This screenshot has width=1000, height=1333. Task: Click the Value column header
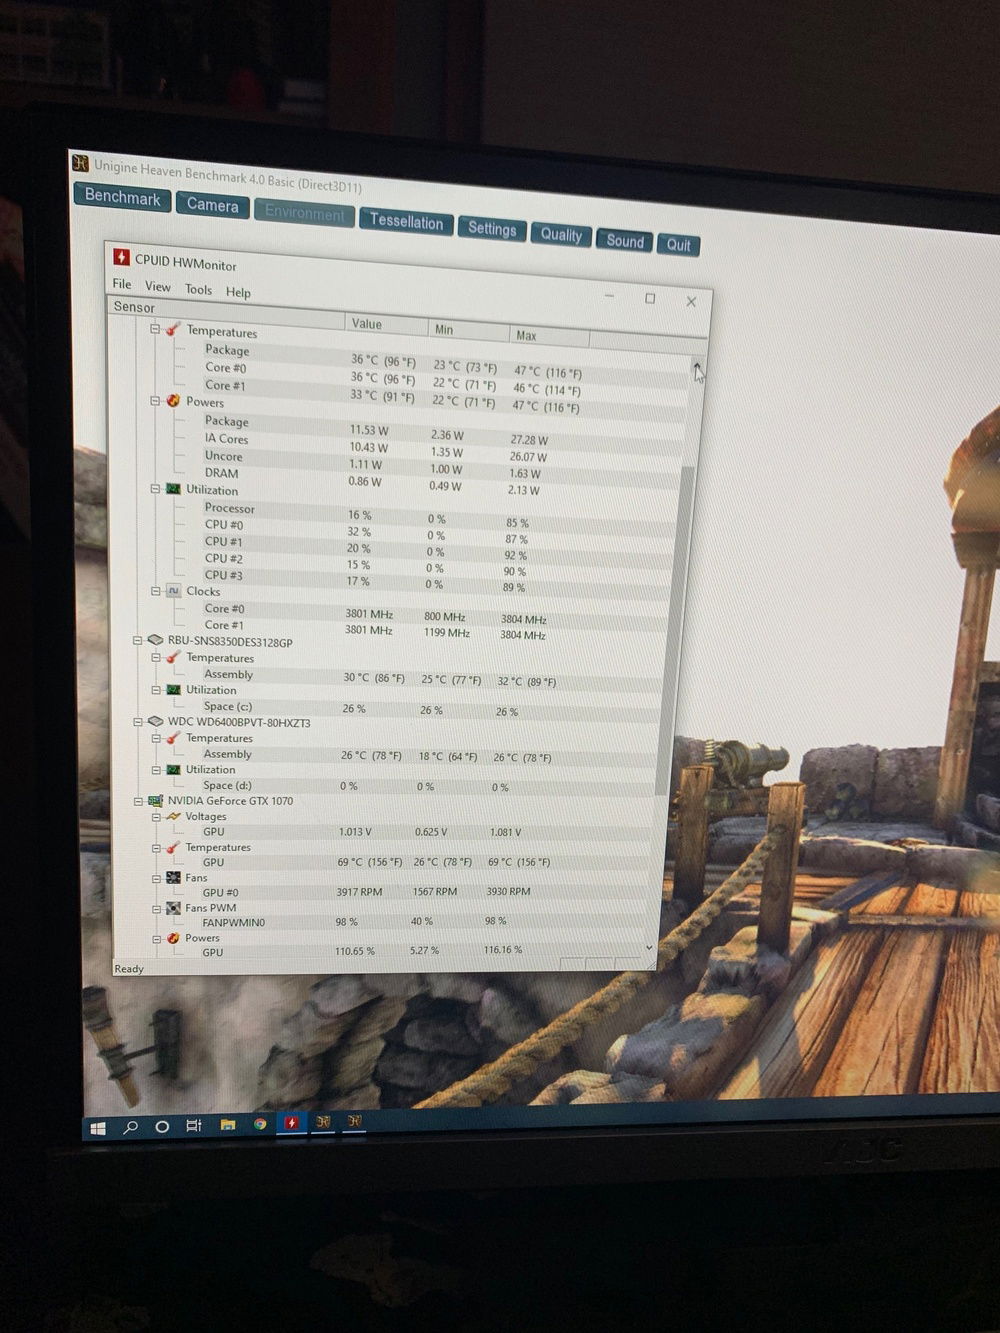pyautogui.click(x=366, y=324)
